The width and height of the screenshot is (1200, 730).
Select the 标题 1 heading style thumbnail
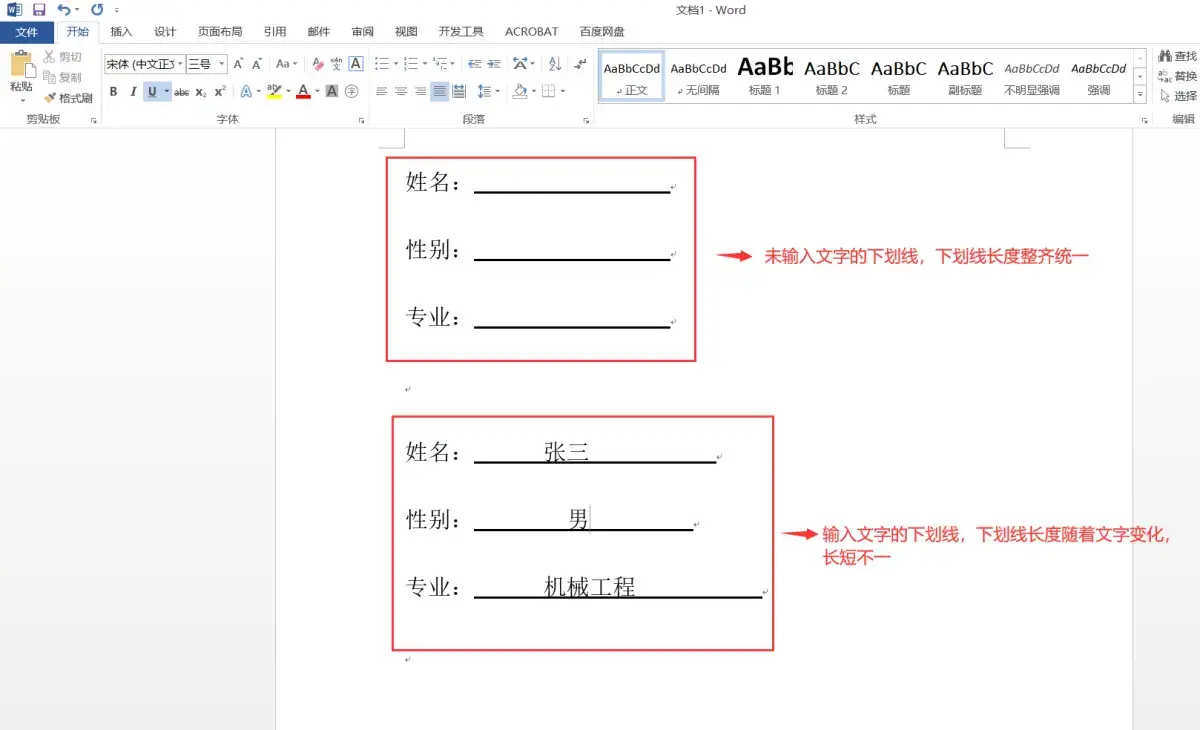765,76
